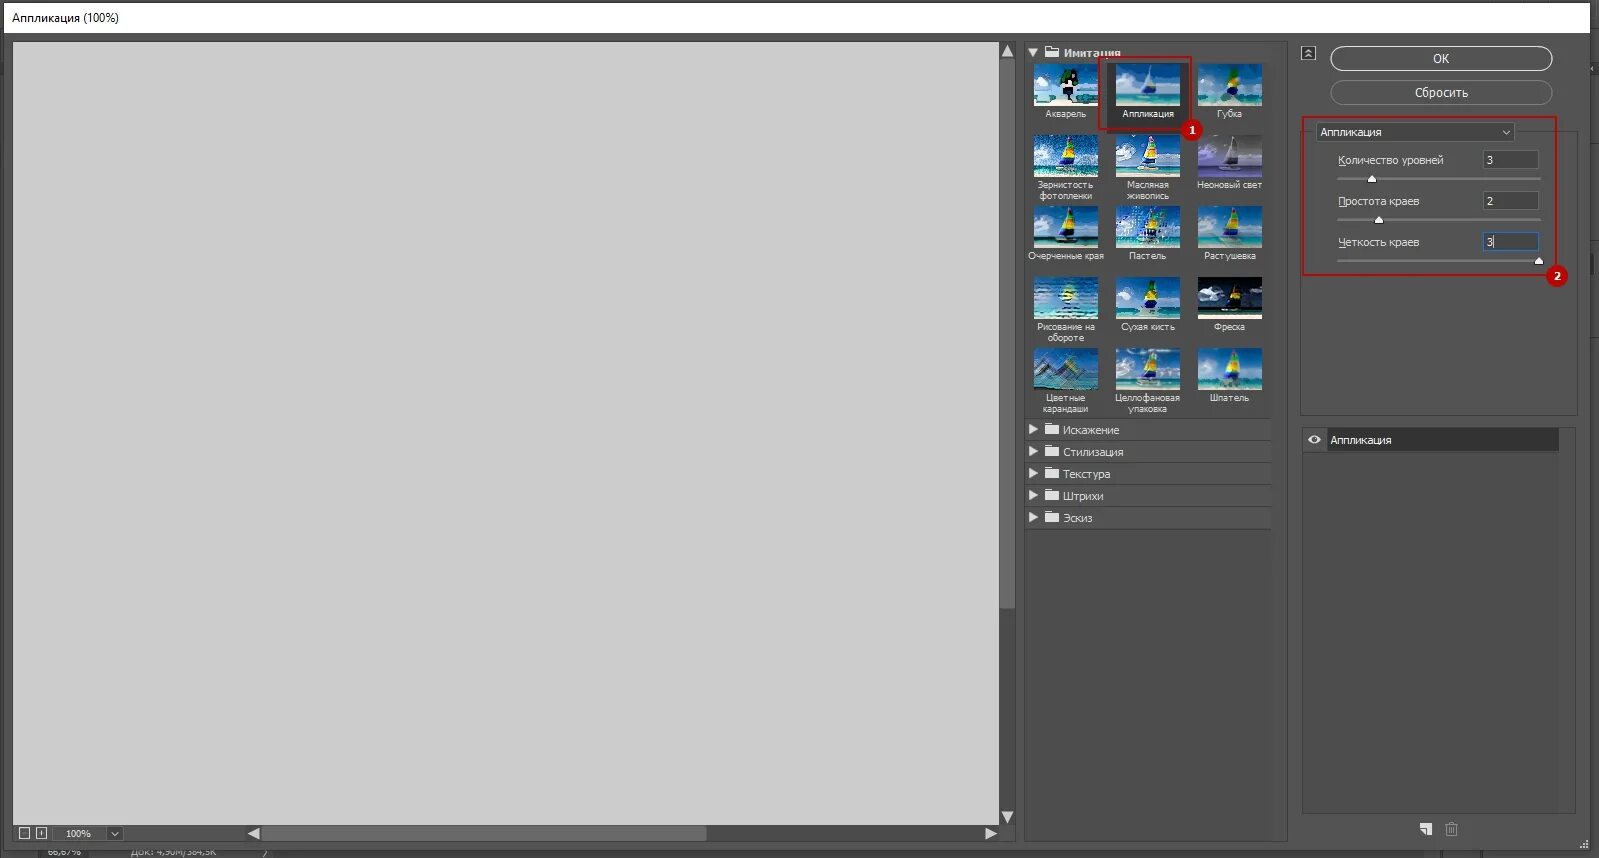
Task: Pick the Масляная живопись filter thumbnail
Action: point(1148,156)
